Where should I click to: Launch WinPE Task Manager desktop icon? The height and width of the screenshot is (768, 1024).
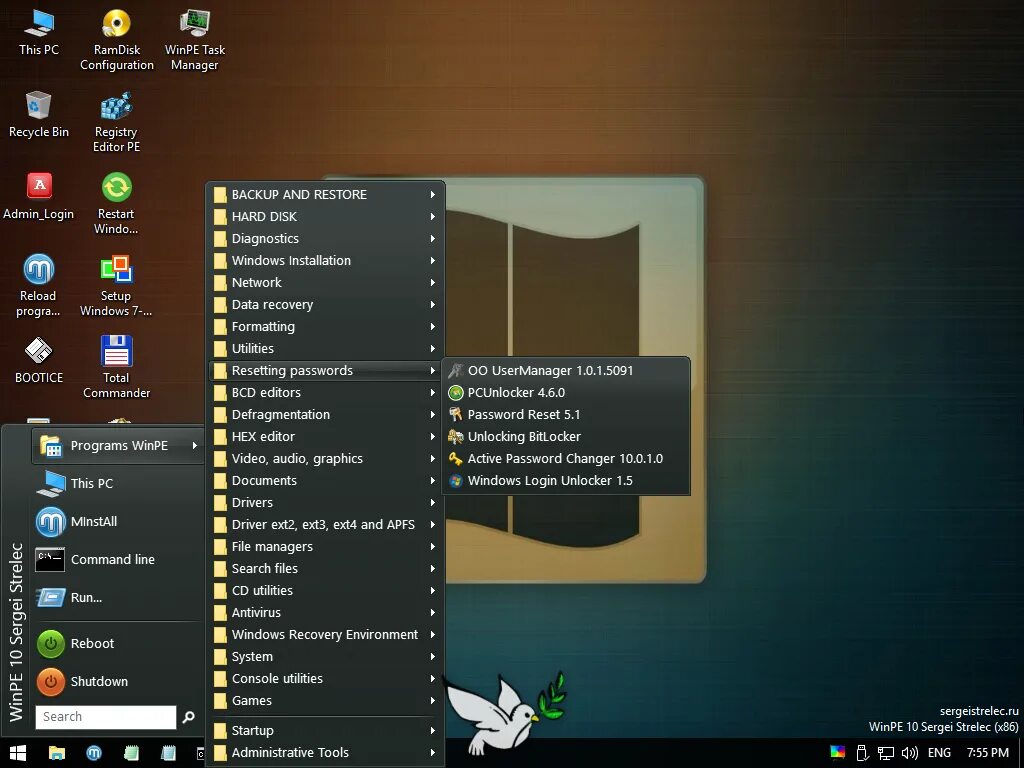pyautogui.click(x=195, y=39)
